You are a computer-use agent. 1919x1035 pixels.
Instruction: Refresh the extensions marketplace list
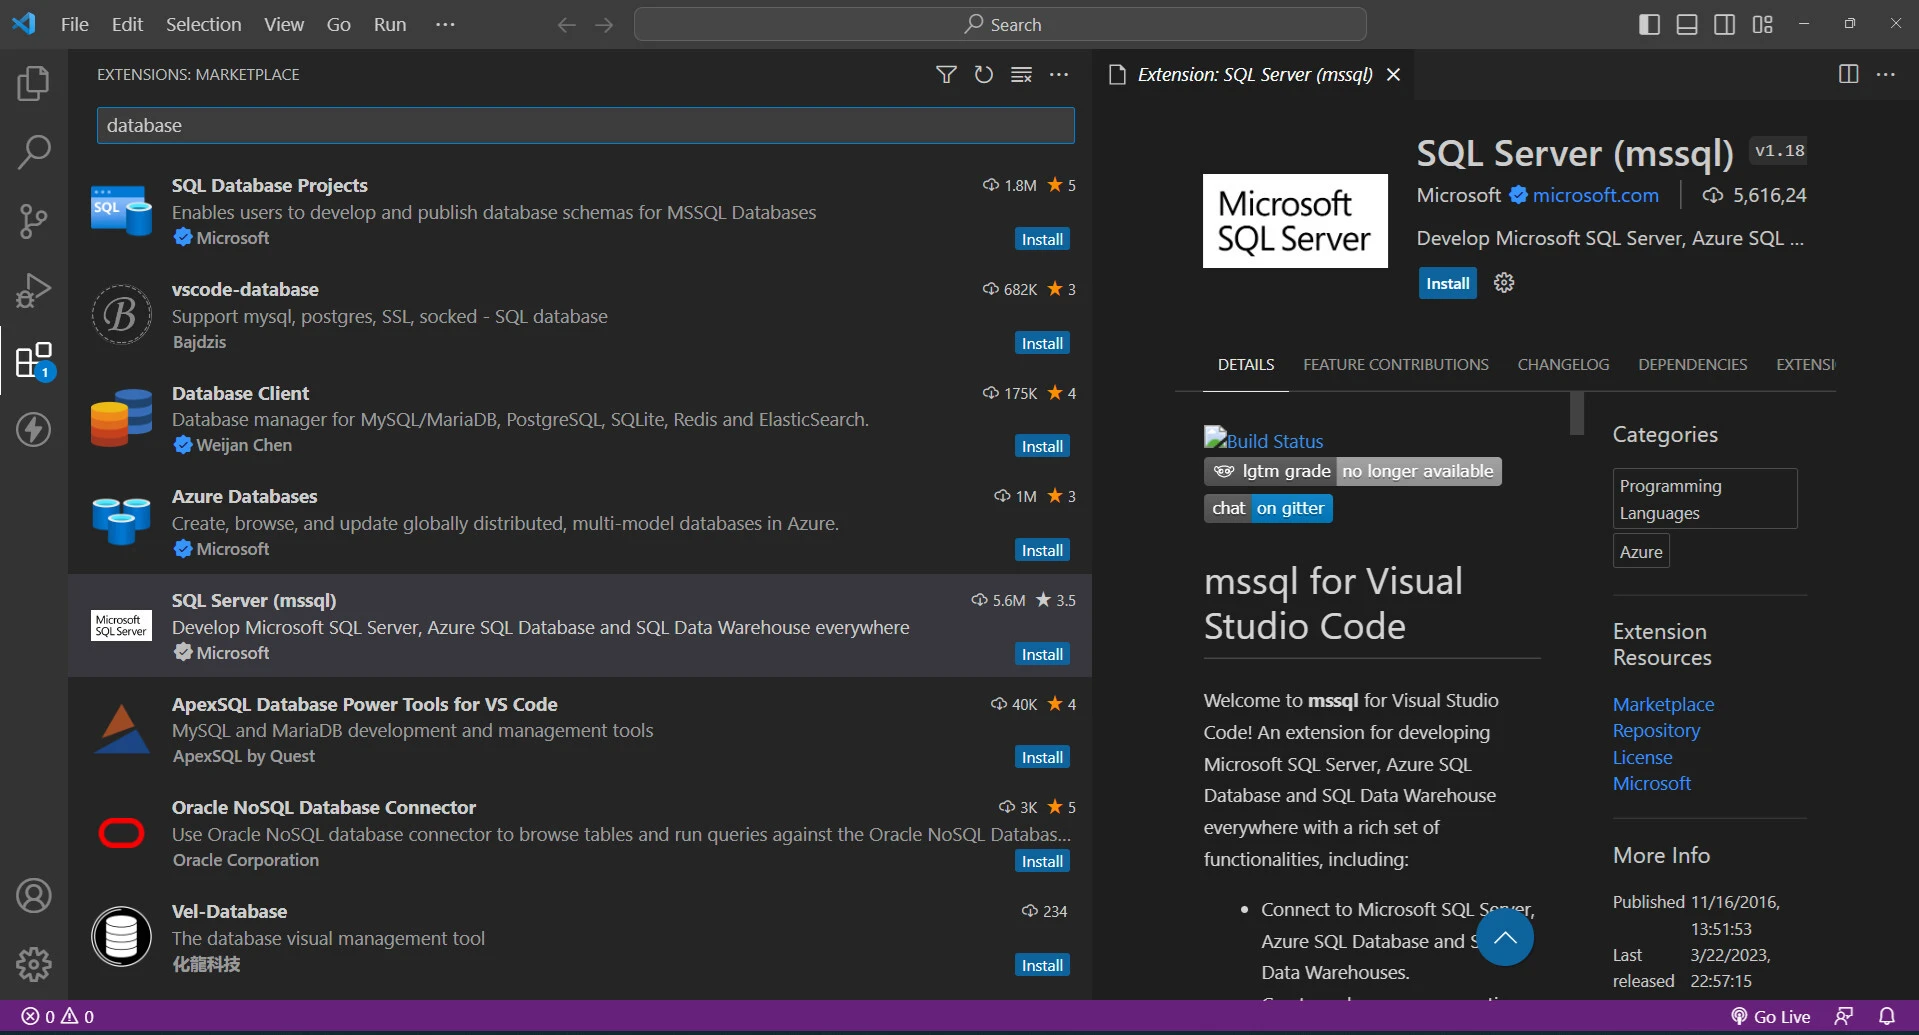983,75
